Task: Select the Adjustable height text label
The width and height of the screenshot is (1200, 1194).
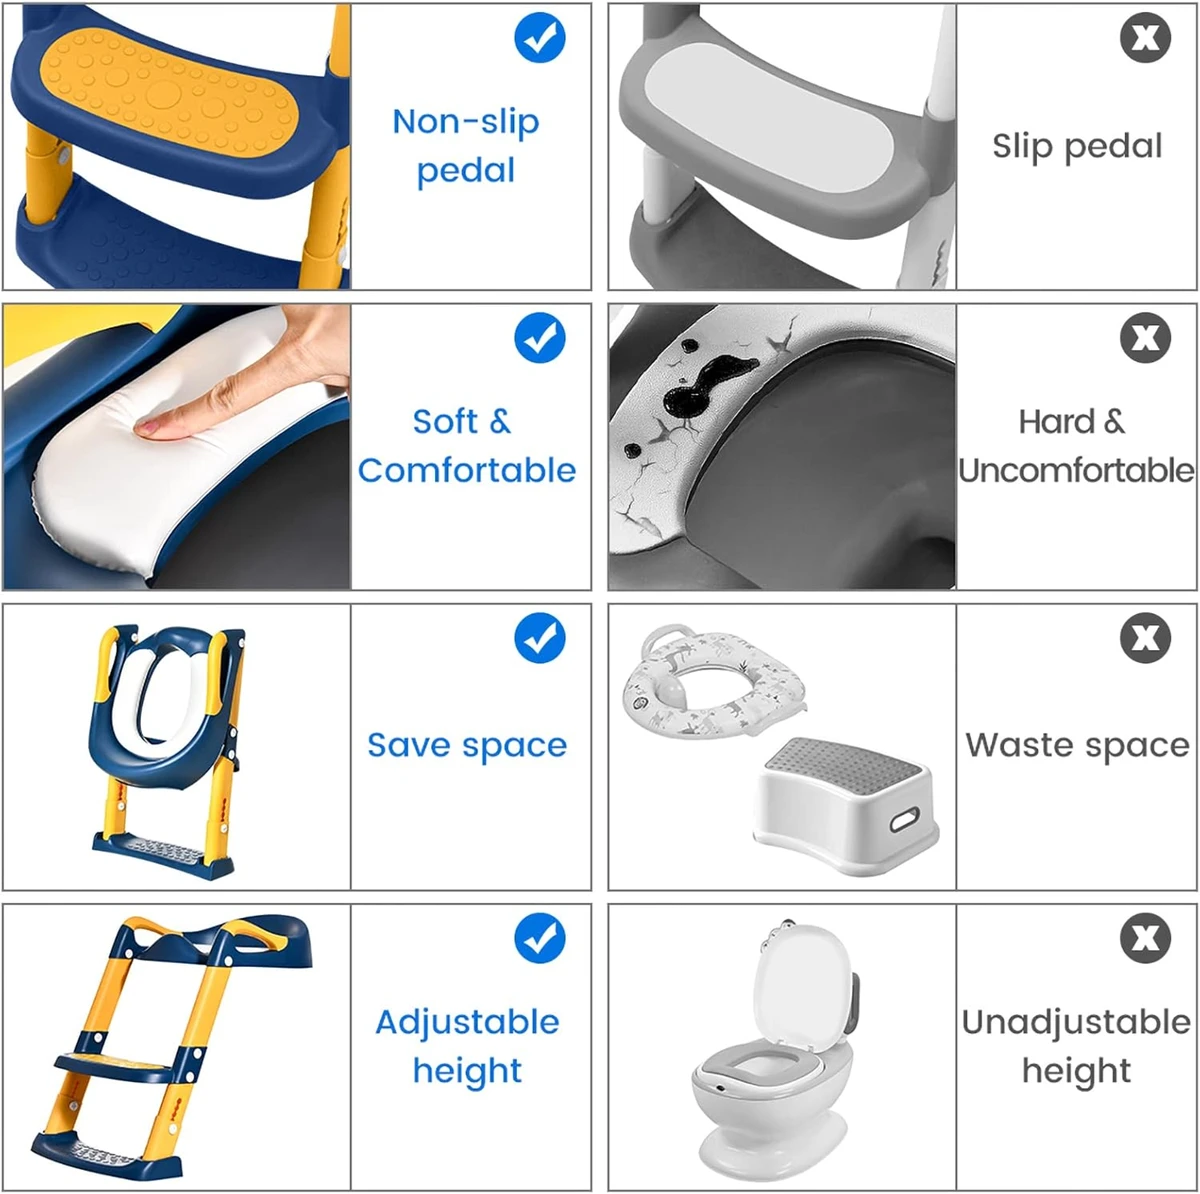Action: tap(467, 1046)
